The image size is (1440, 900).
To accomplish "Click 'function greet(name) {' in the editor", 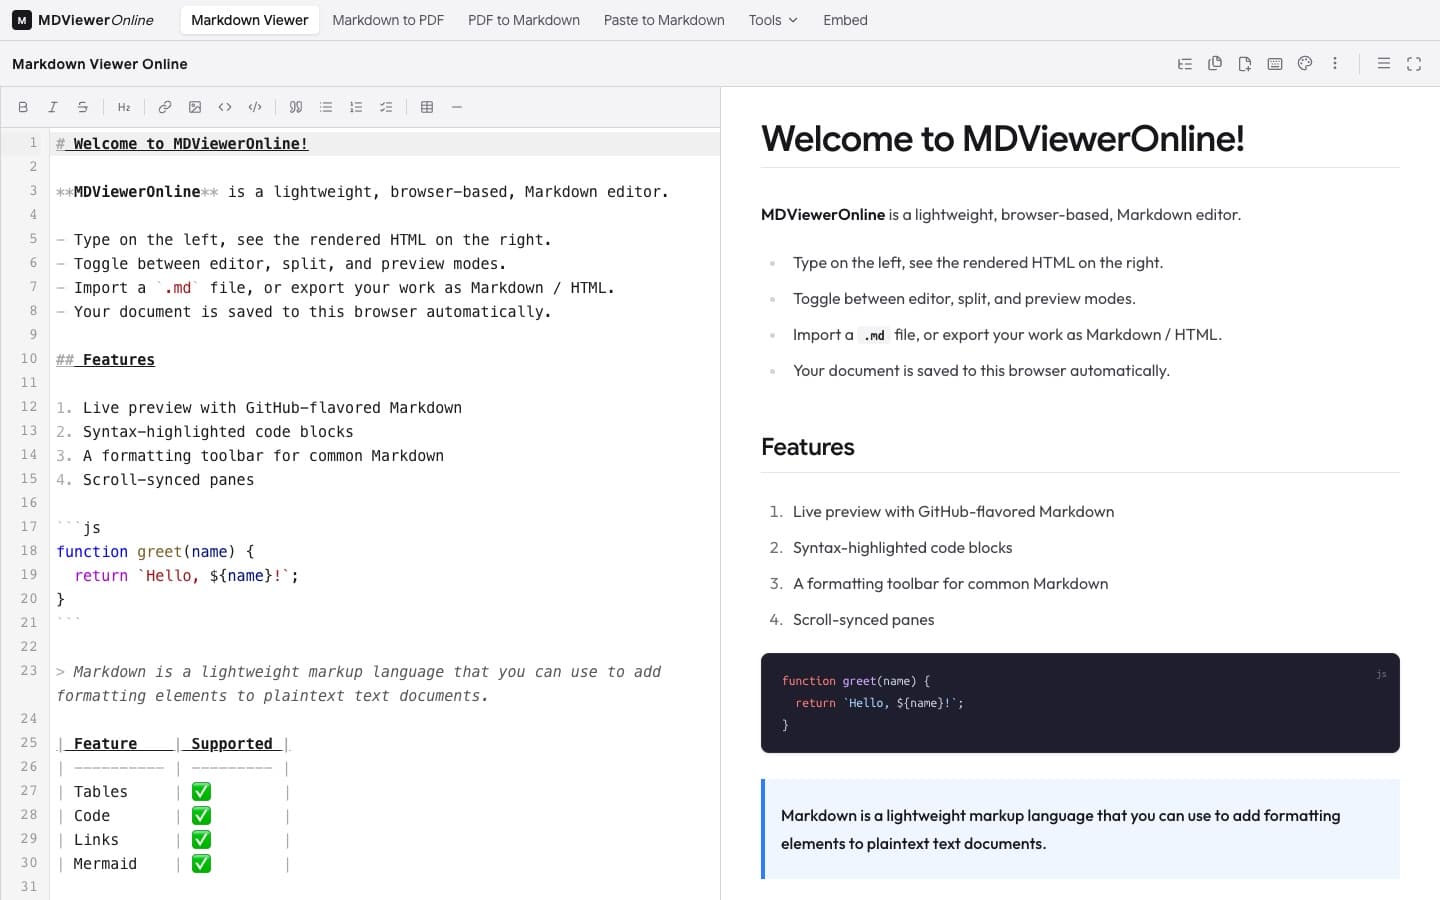I will coord(155,551).
